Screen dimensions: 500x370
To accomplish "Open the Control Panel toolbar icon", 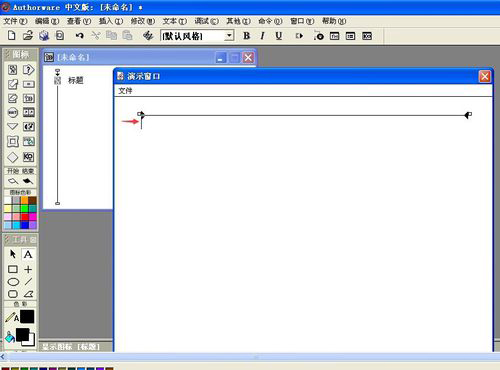I will [319, 36].
